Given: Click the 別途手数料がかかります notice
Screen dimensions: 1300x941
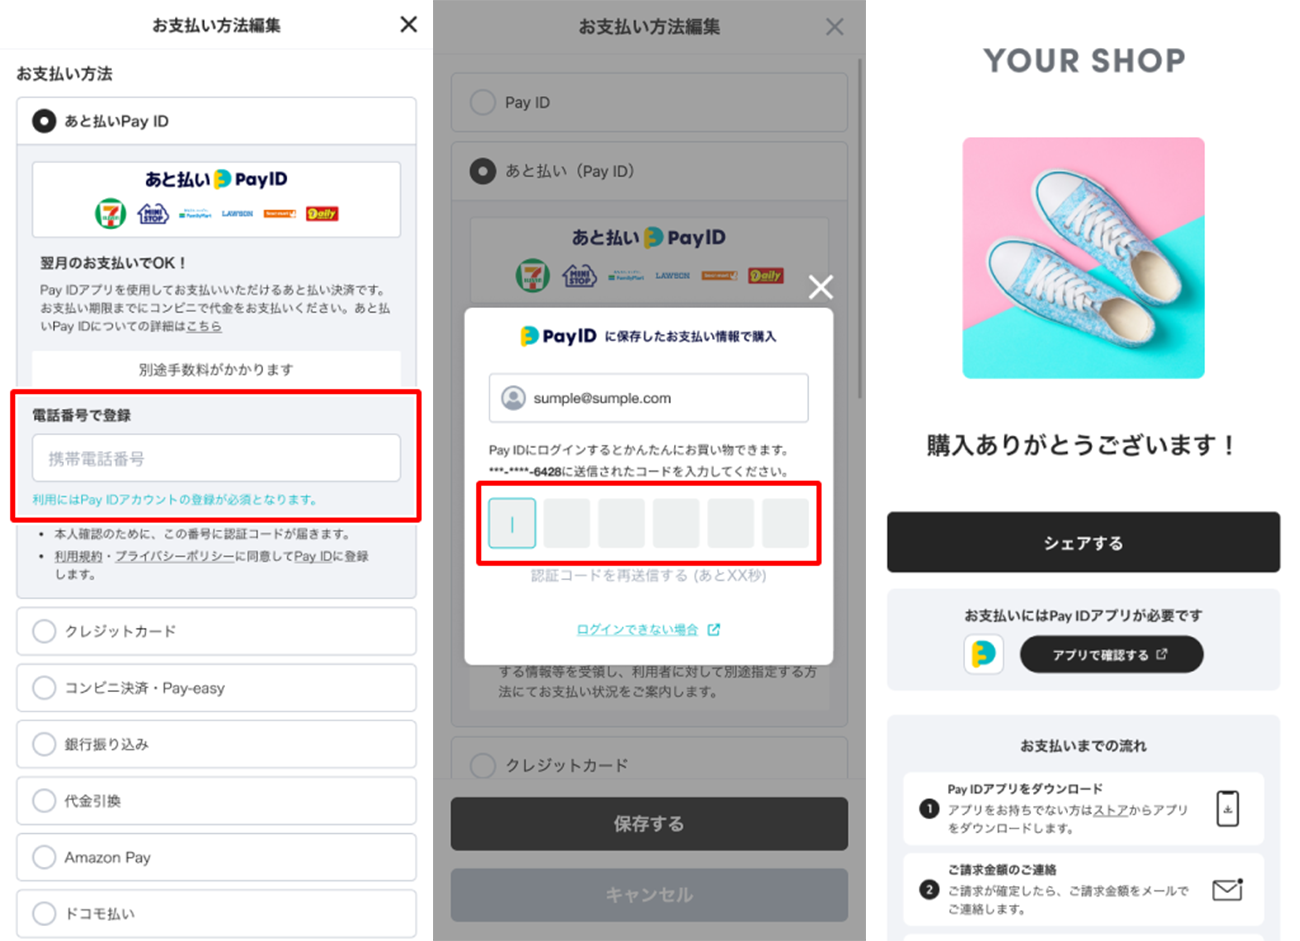Looking at the screenshot, I should (216, 369).
